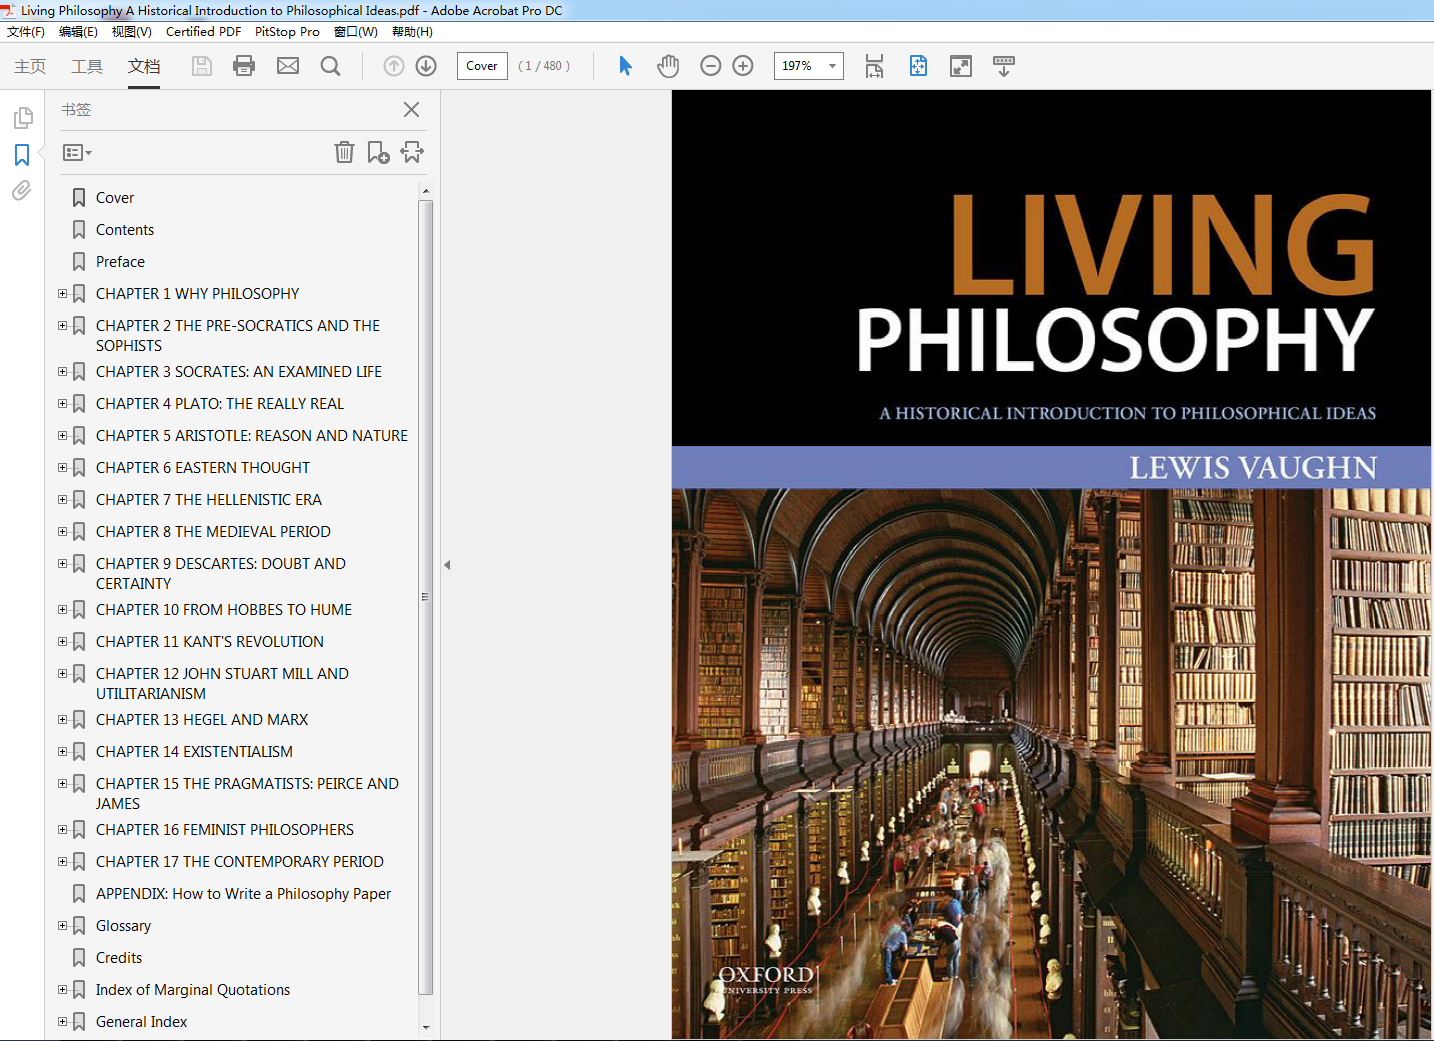
Task: Select the Hand pan tool
Action: point(668,66)
